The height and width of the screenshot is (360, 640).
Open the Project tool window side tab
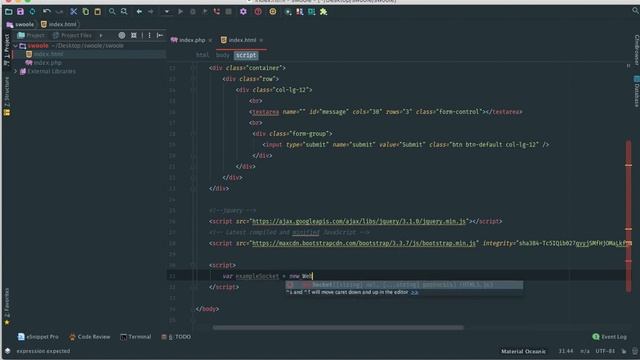point(7,49)
